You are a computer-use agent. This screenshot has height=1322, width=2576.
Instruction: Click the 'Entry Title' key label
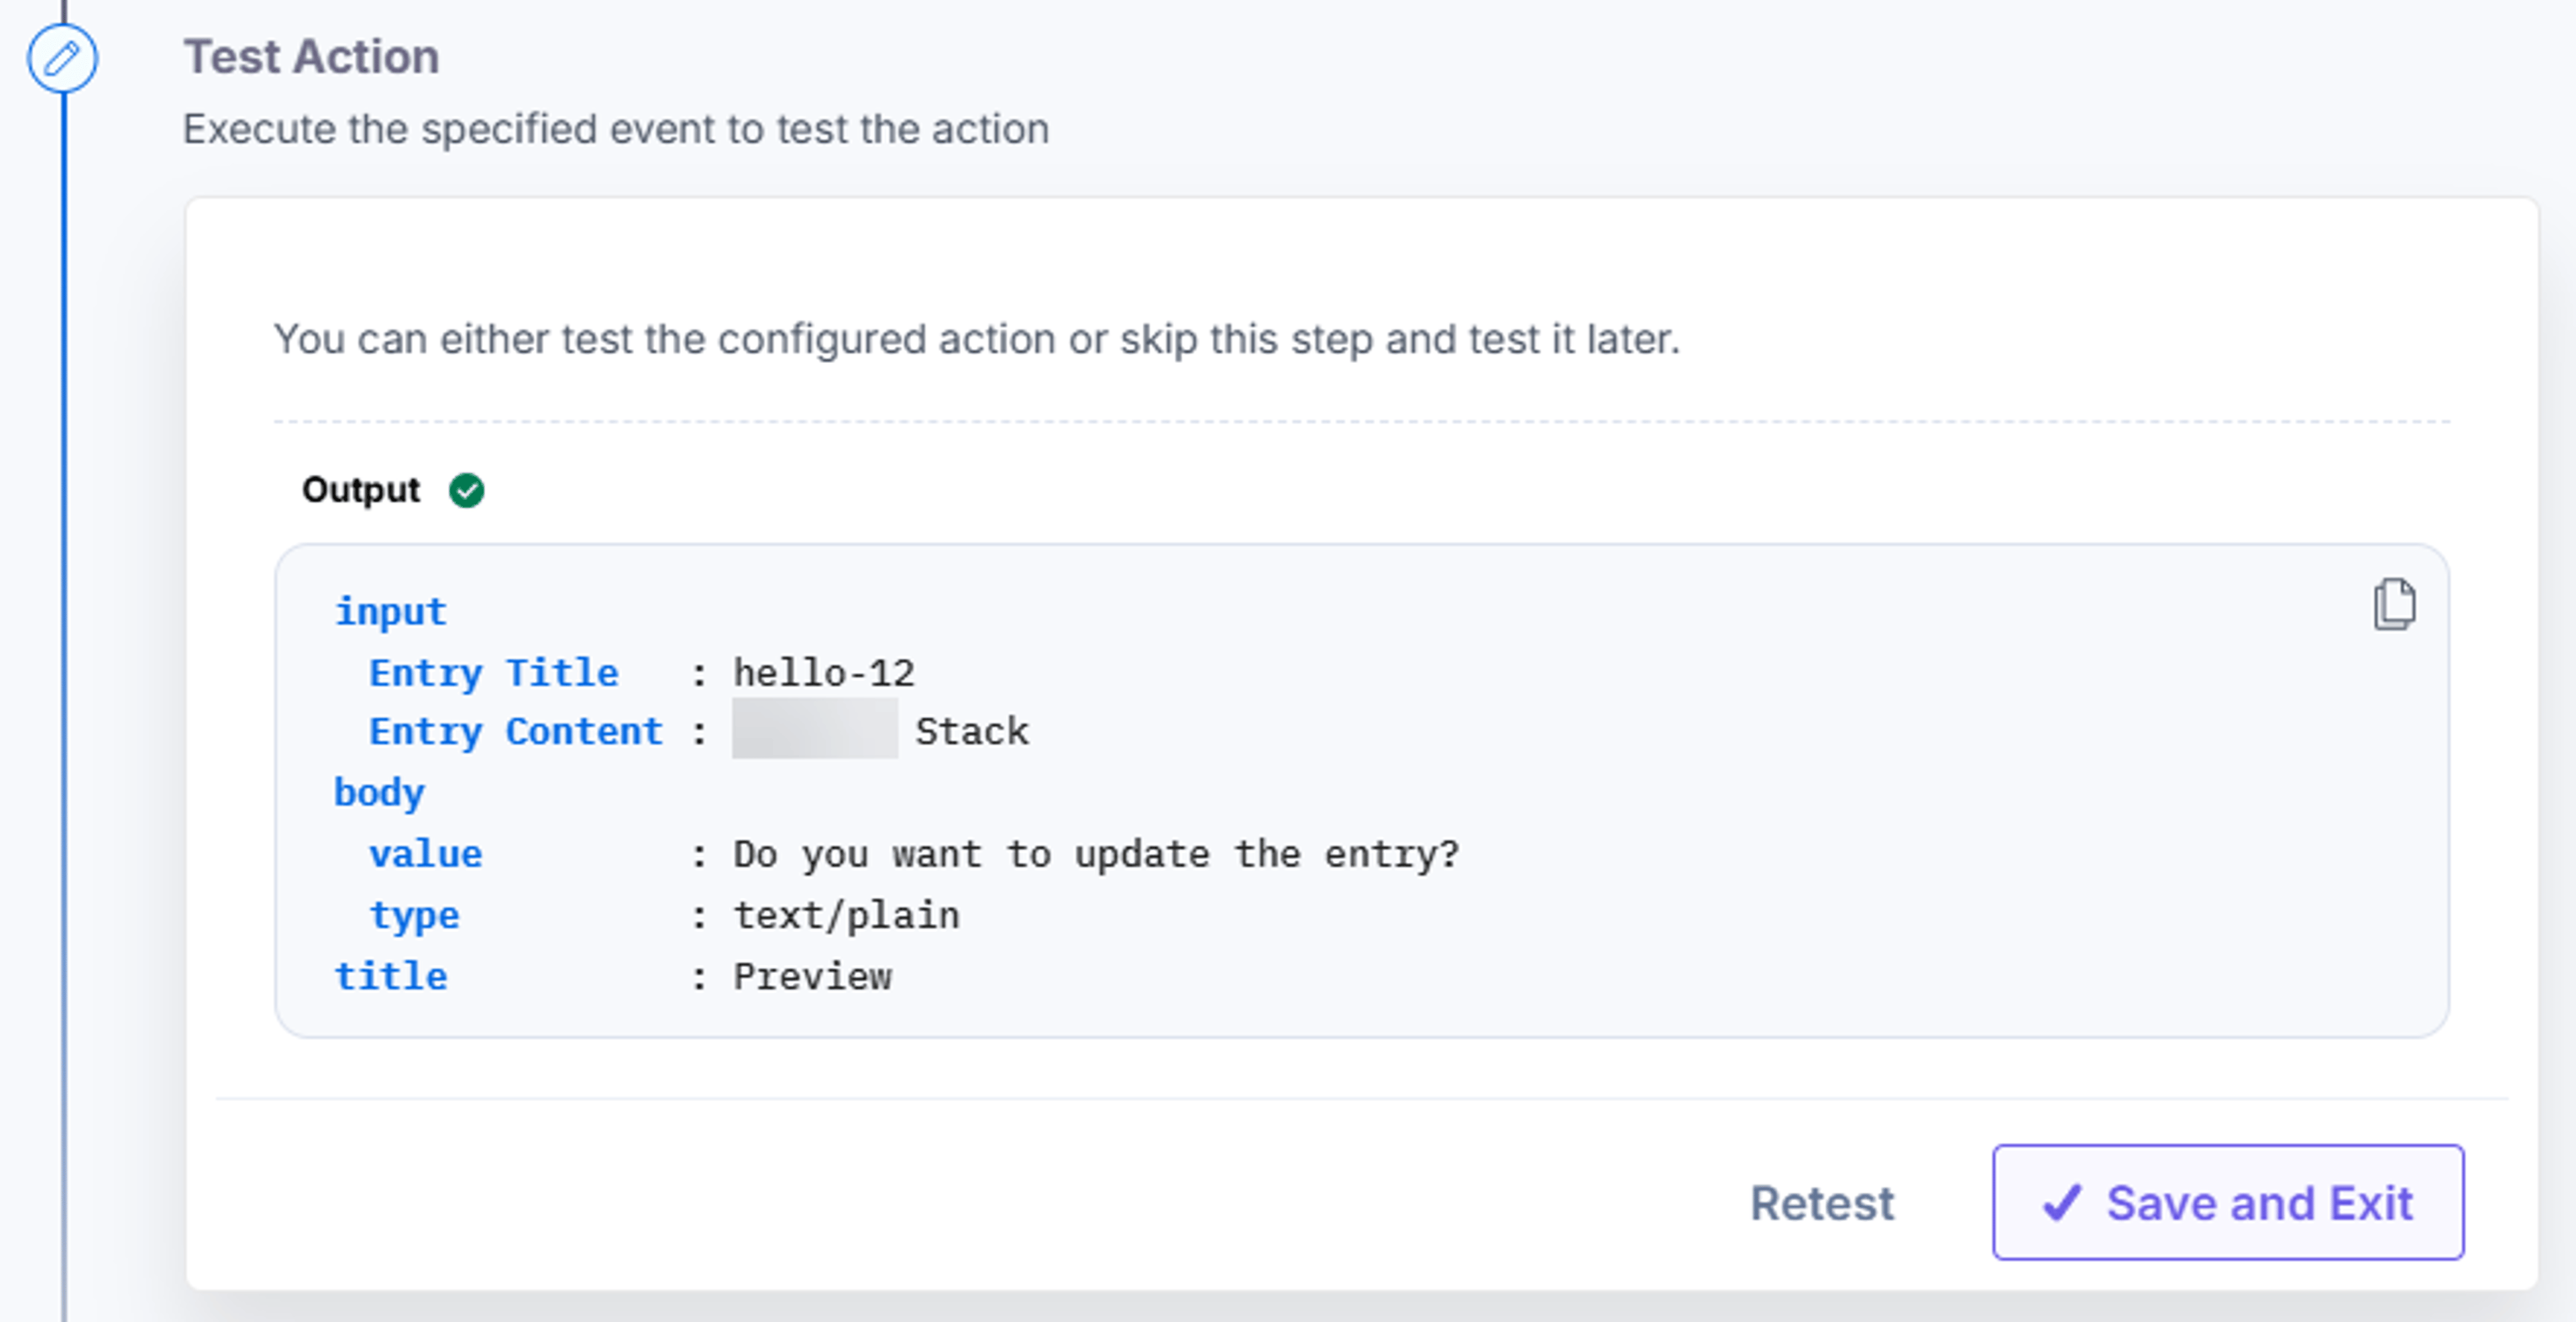[494, 672]
